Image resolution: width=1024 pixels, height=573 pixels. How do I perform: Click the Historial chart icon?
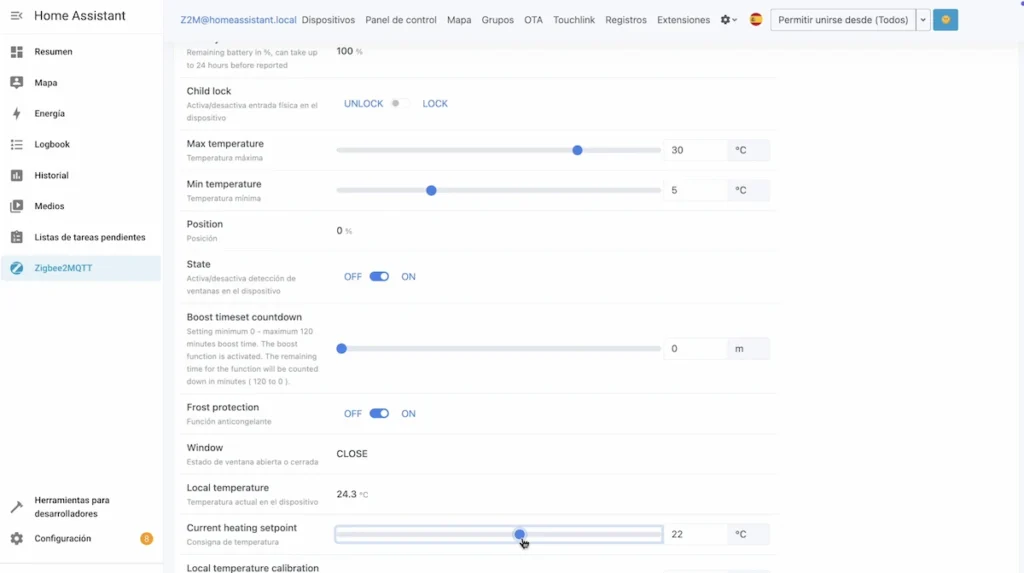pos(16,176)
